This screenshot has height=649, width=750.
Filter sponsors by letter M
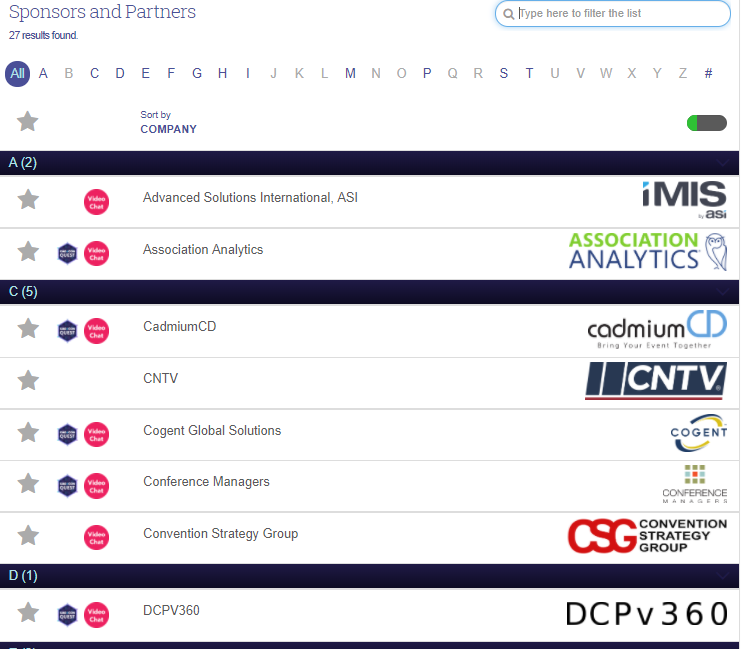pos(350,74)
